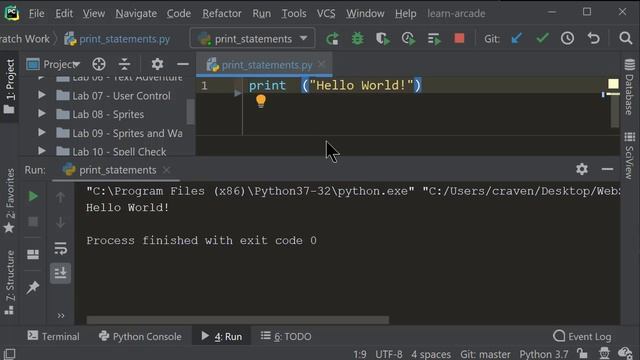This screenshot has height=360, width=640.
Task: Click the UTF-8 file encoding widget
Action: pyautogui.click(x=389, y=354)
